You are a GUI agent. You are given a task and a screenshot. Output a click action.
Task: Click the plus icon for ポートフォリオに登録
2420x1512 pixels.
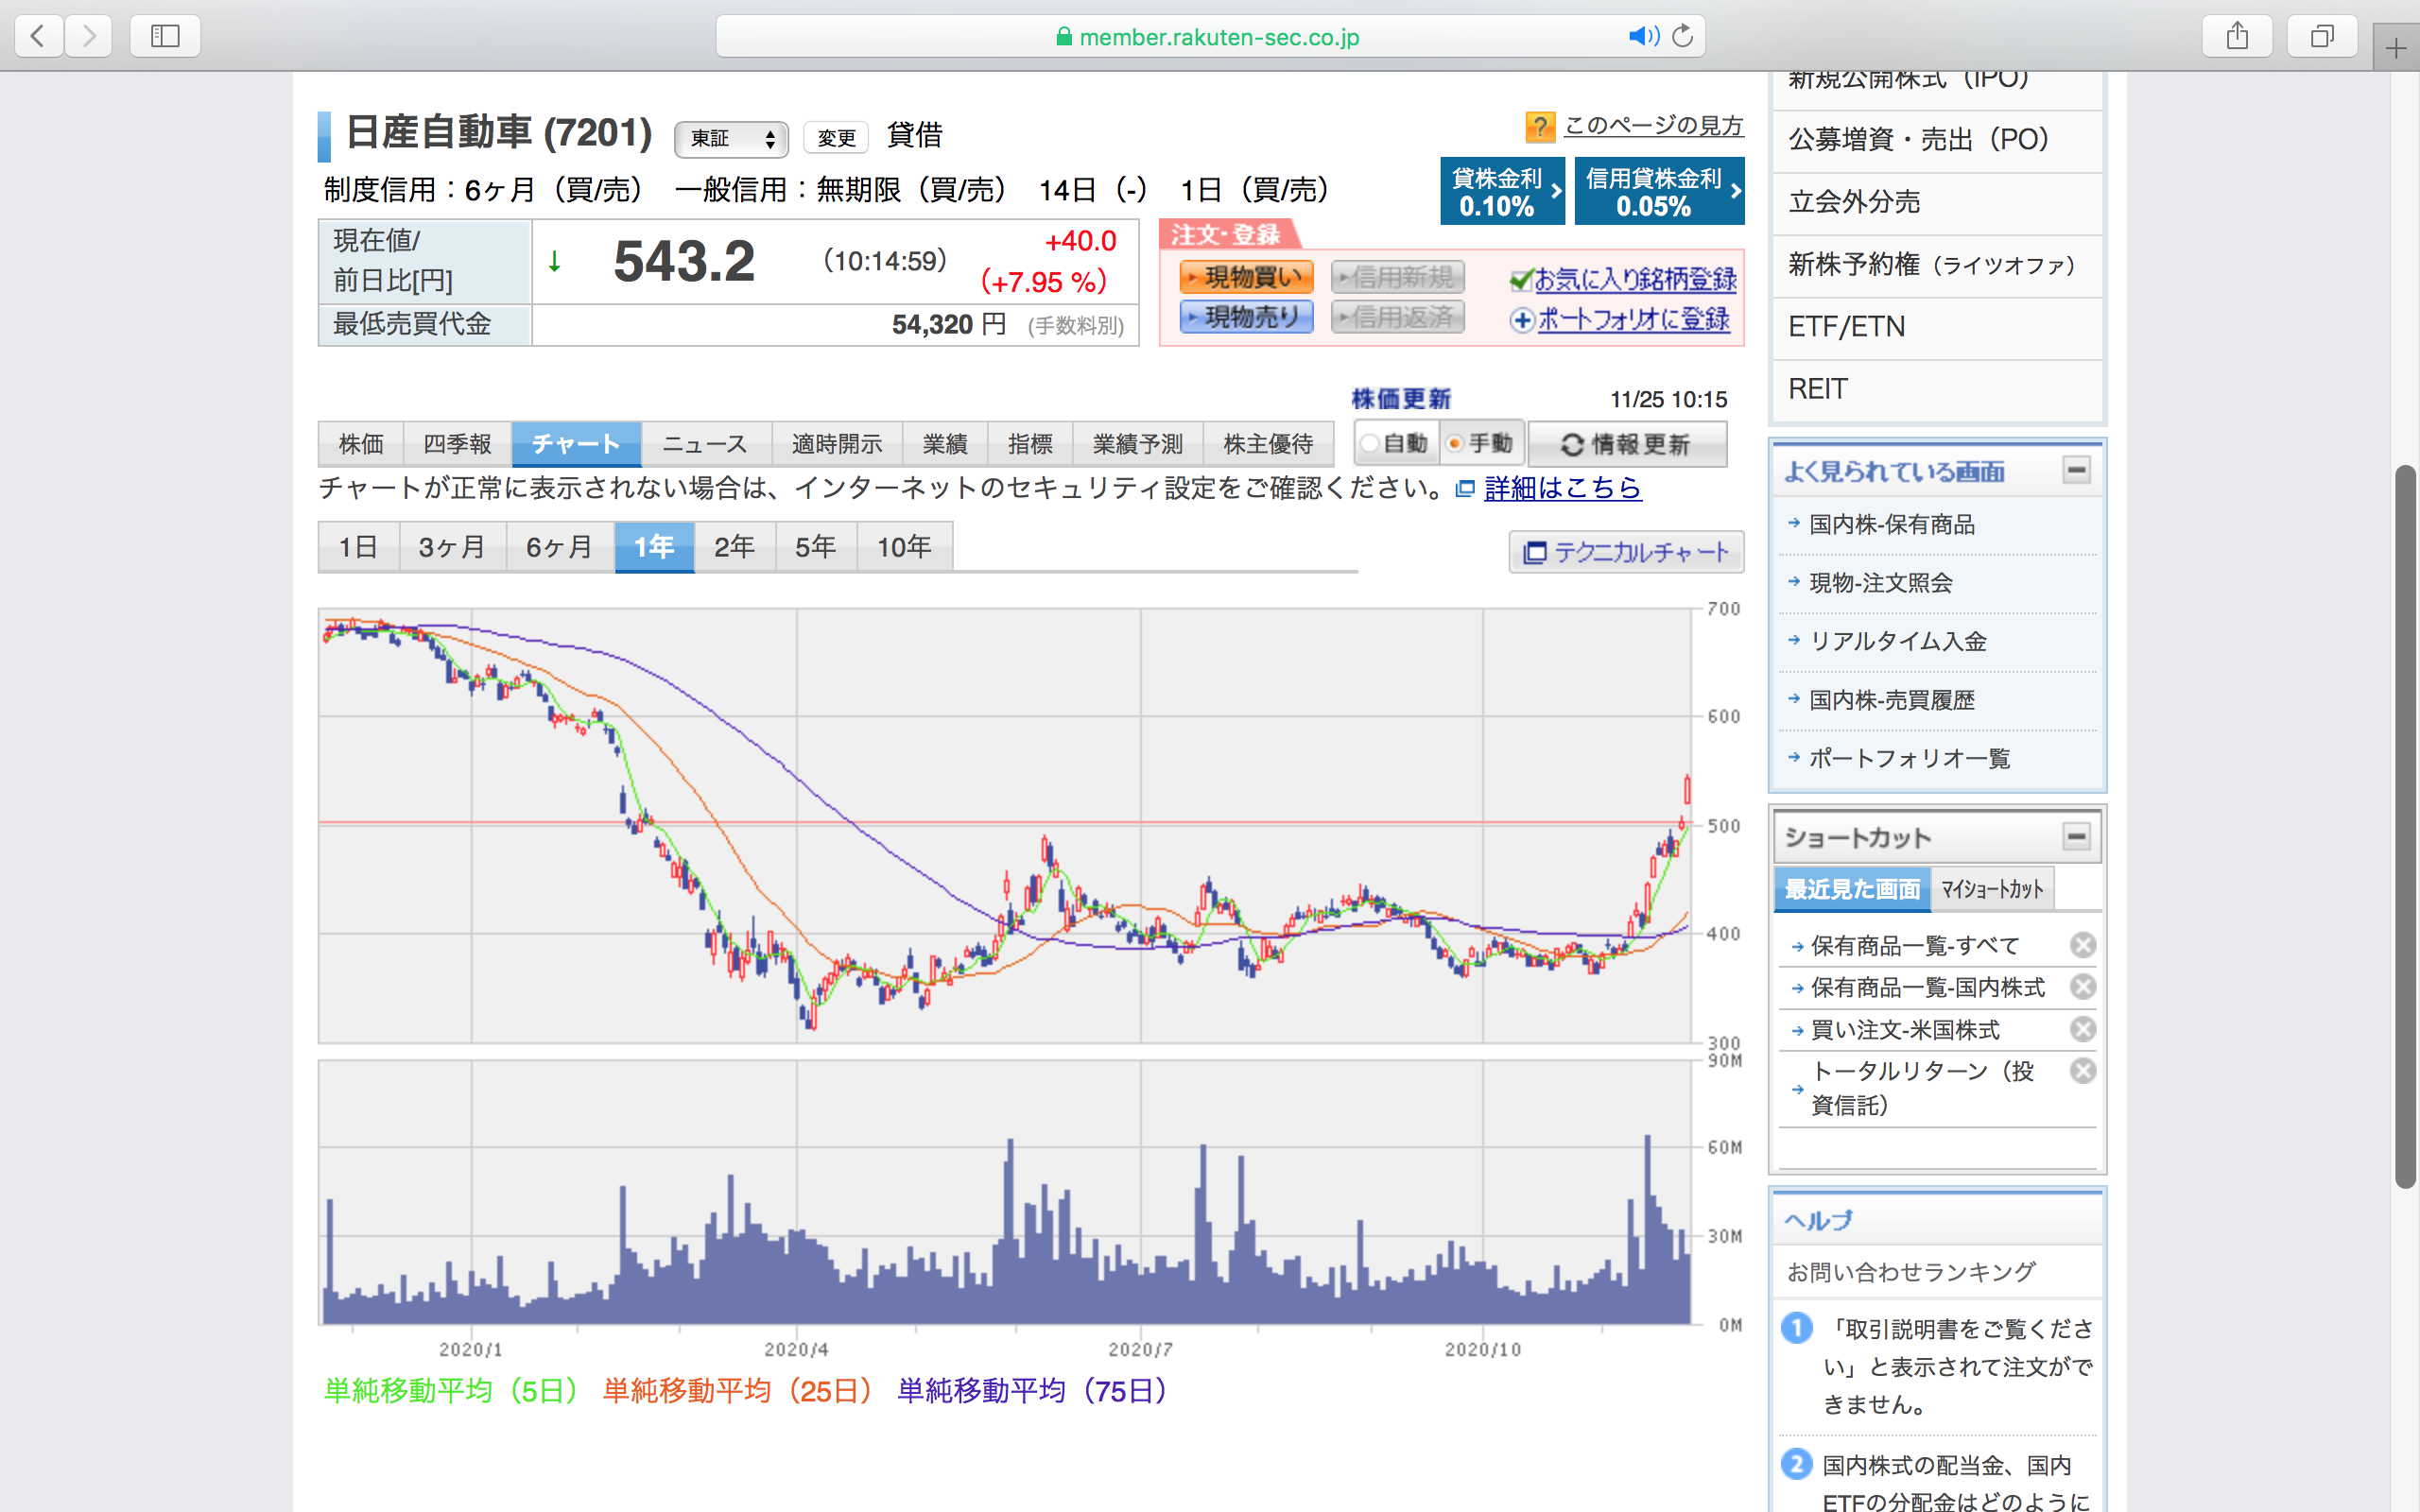point(1522,320)
